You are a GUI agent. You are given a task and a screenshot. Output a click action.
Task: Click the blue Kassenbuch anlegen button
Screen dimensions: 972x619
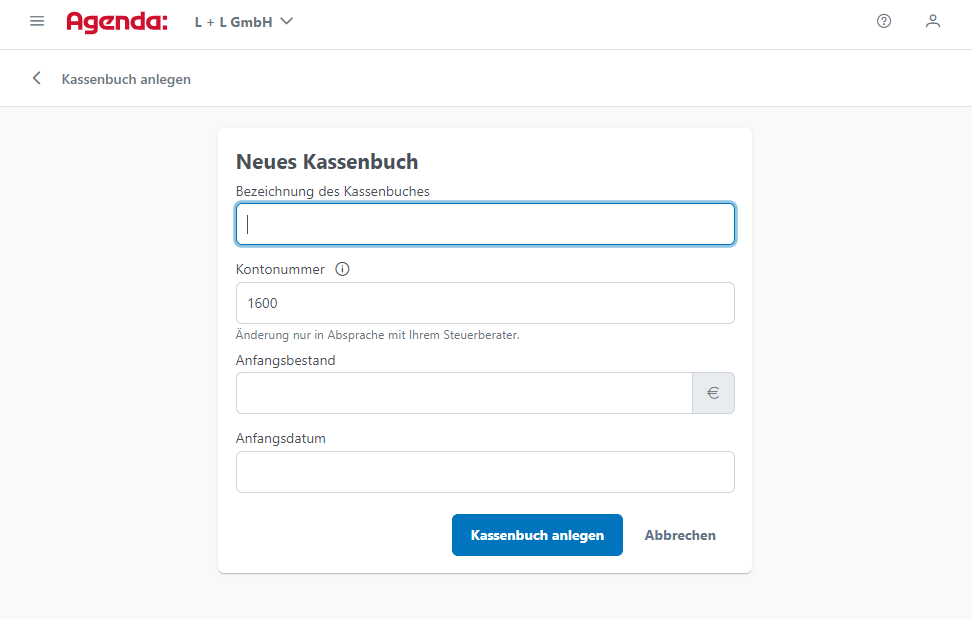point(537,535)
